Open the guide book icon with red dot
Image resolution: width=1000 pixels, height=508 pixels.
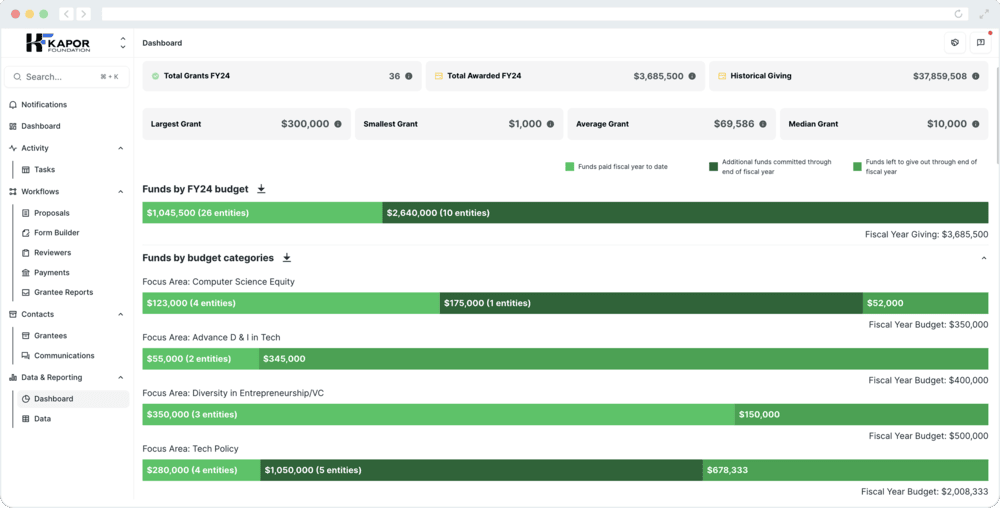point(980,43)
